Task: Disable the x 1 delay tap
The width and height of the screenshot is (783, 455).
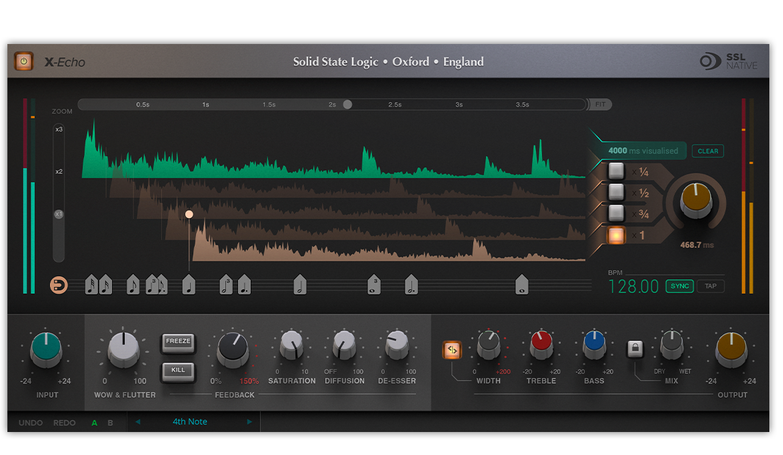Action: (616, 235)
